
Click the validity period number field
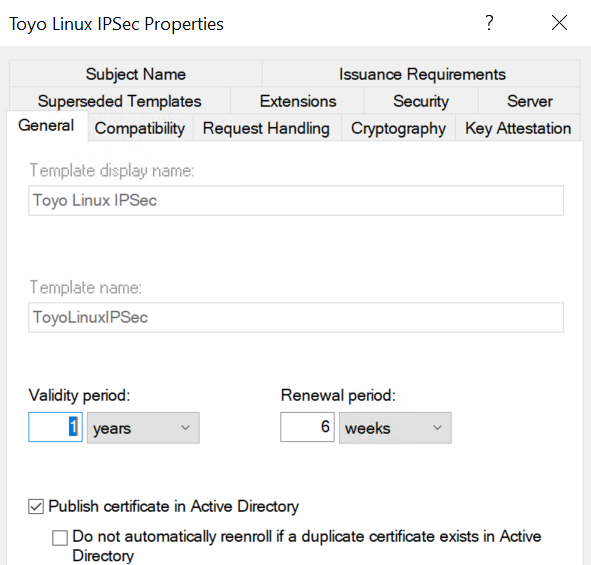coord(55,427)
